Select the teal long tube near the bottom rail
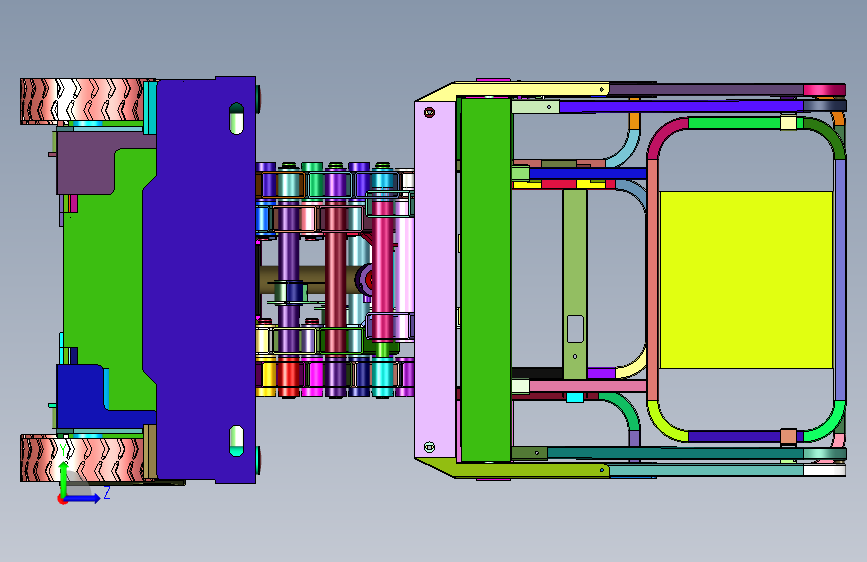 [x=676, y=454]
